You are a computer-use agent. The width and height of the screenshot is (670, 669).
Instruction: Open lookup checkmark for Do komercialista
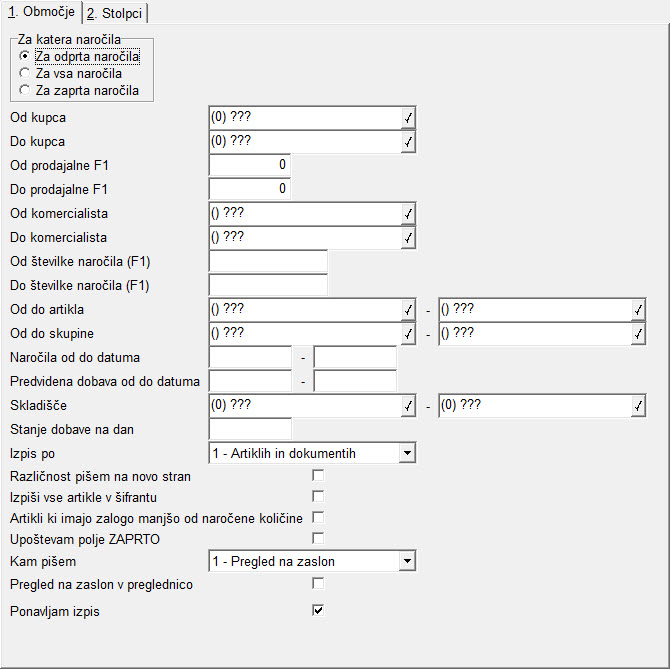pyautogui.click(x=408, y=238)
